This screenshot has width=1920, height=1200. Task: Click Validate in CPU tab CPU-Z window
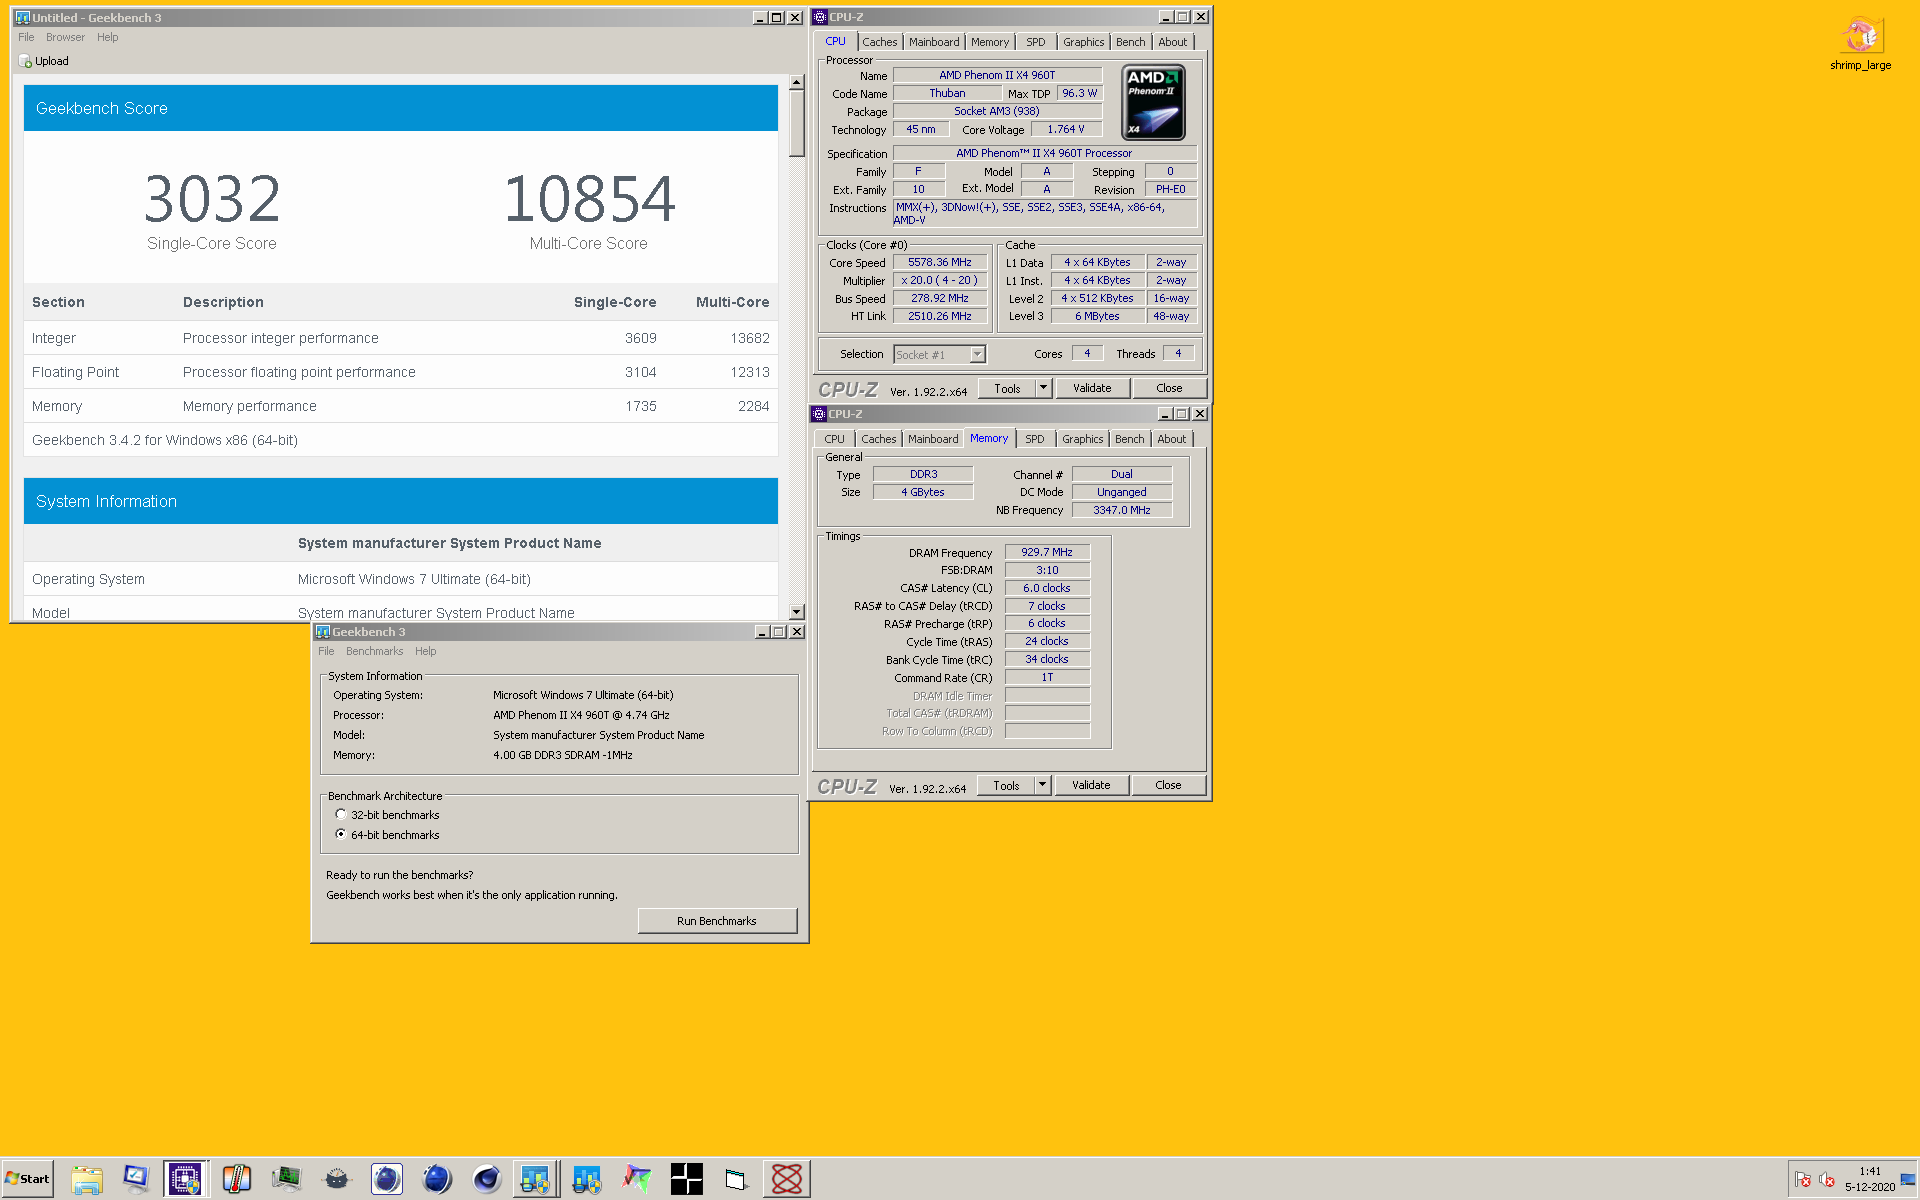tap(1092, 388)
